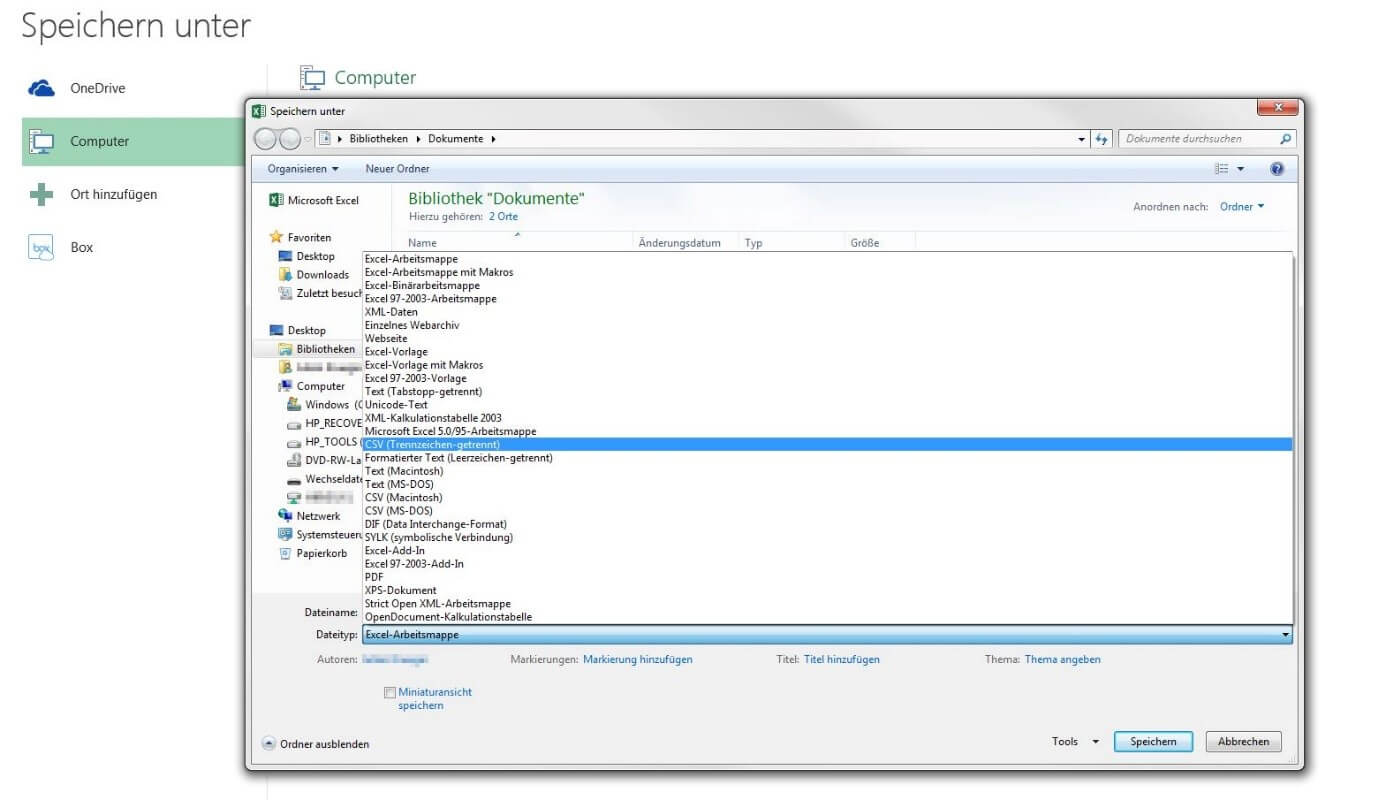Image resolution: width=1386 pixels, height=800 pixels.
Task: Select Excel 97-2003-Arbeitsmappe file type
Action: 827,299
